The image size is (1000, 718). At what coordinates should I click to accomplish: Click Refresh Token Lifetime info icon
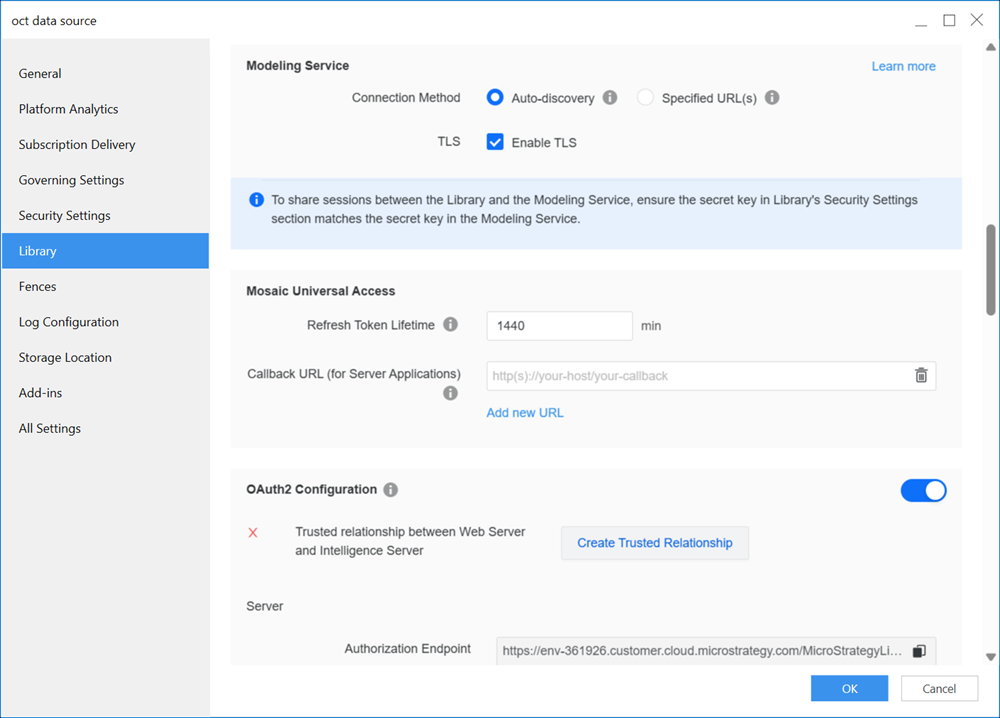coord(450,325)
